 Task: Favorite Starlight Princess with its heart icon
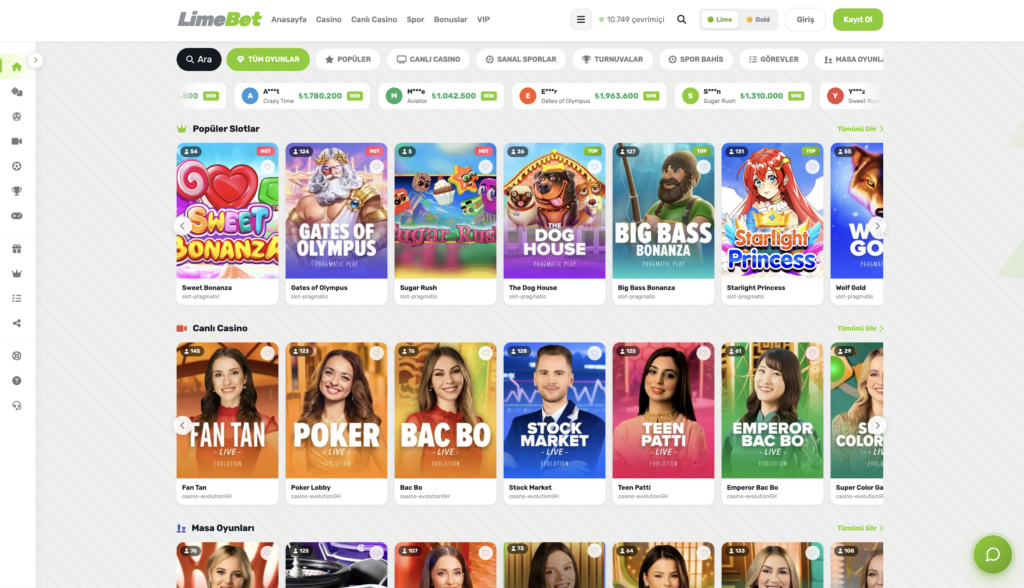[812, 167]
